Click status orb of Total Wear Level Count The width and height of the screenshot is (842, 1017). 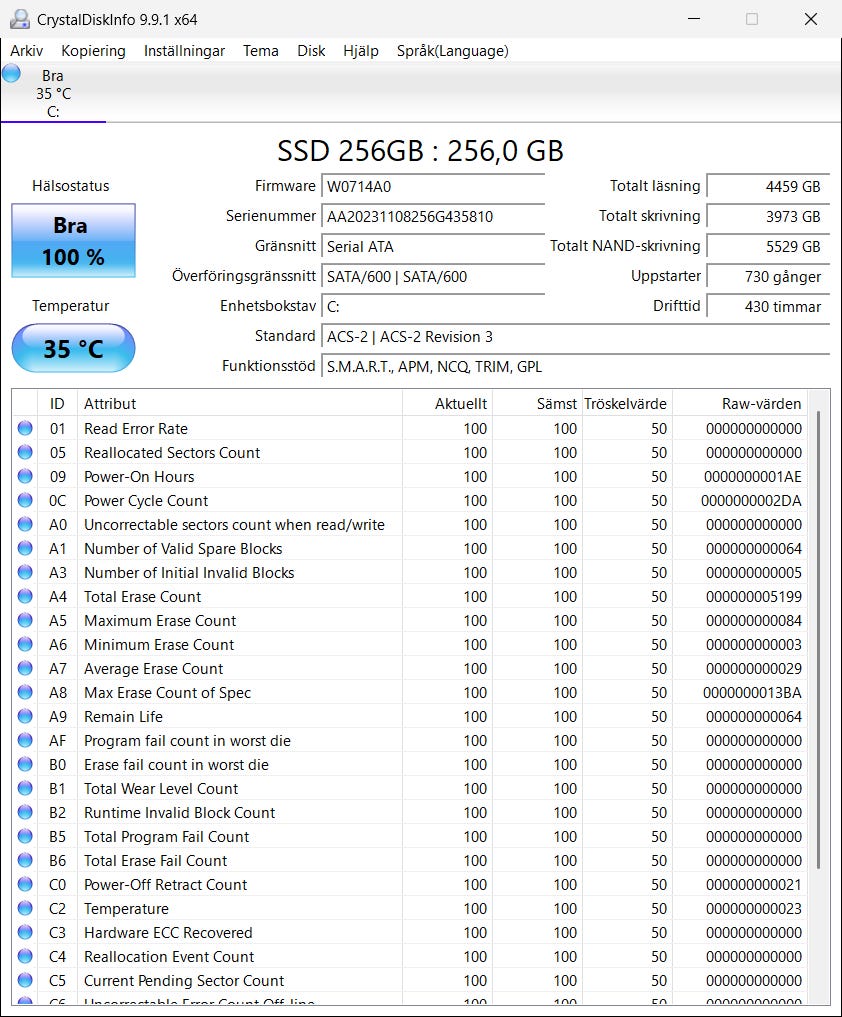click(x=25, y=788)
